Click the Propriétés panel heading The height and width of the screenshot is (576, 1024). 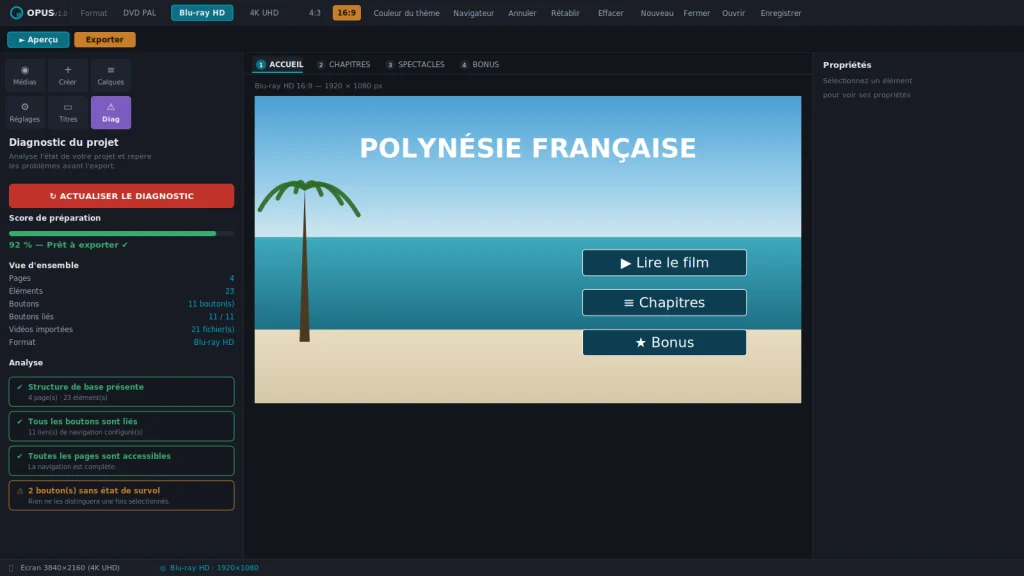(x=847, y=65)
